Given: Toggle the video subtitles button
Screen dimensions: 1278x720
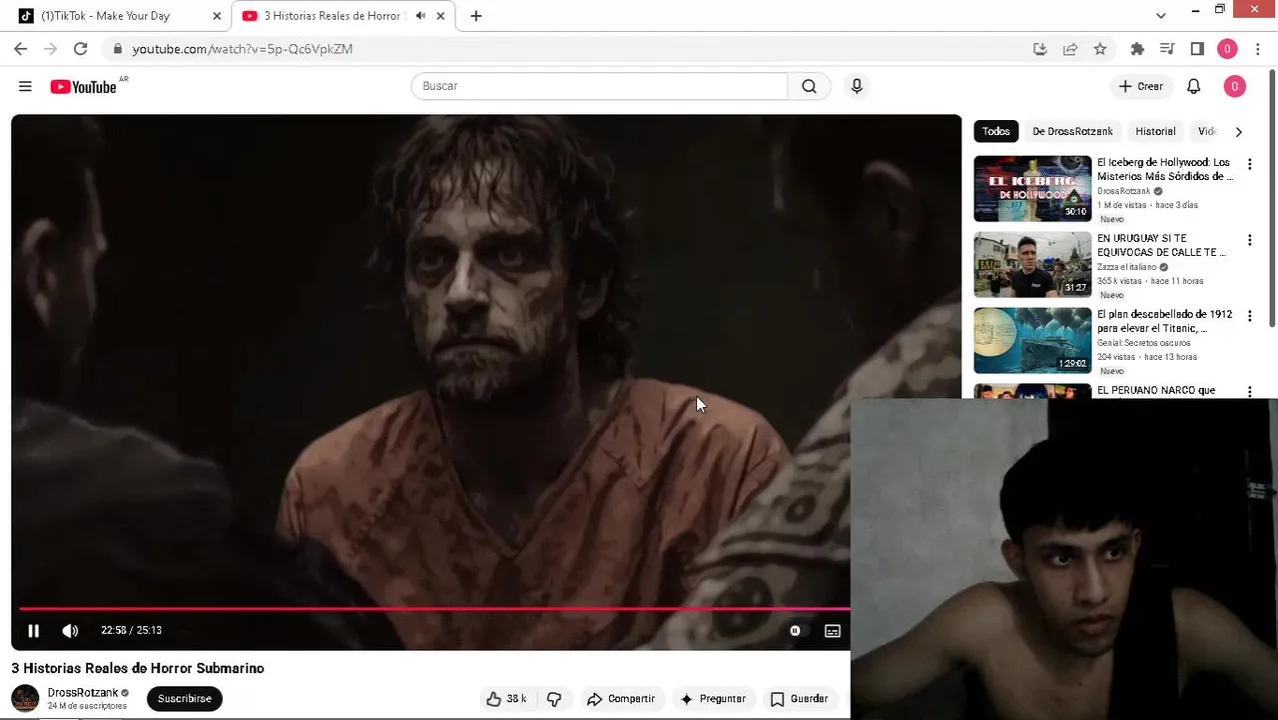Looking at the screenshot, I should point(832,631).
